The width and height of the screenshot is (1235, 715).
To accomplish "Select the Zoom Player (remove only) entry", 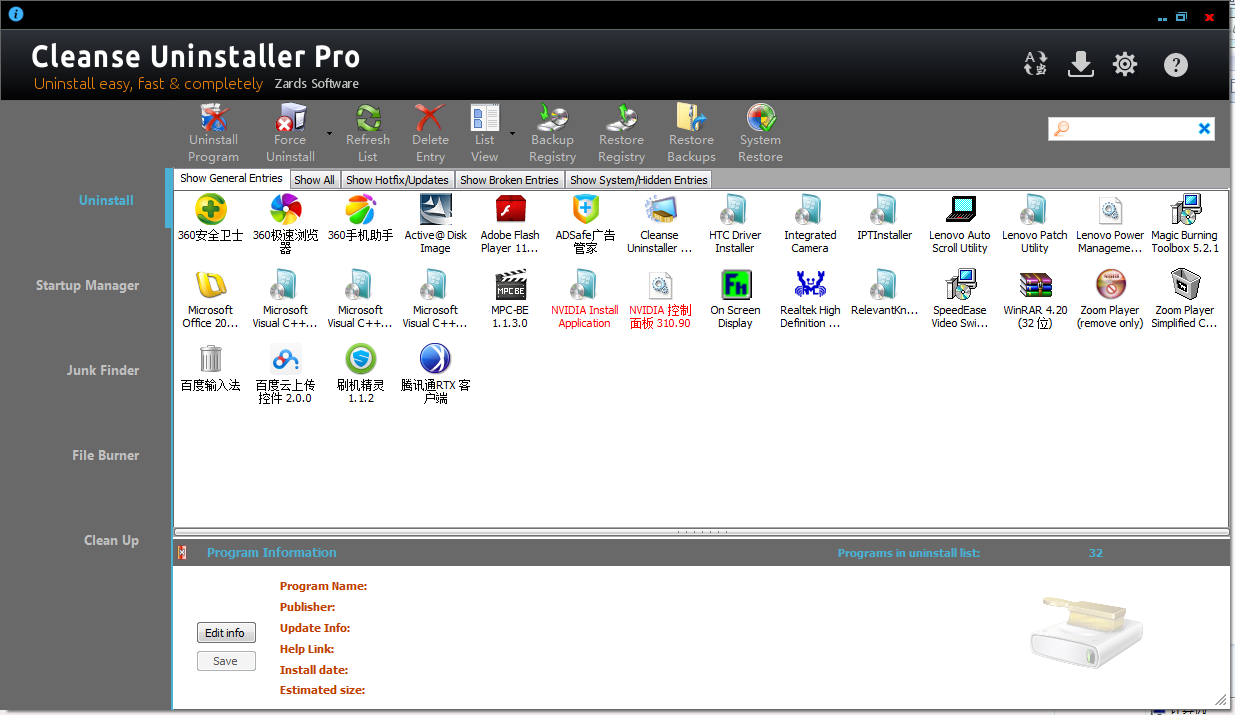I will tap(1110, 299).
